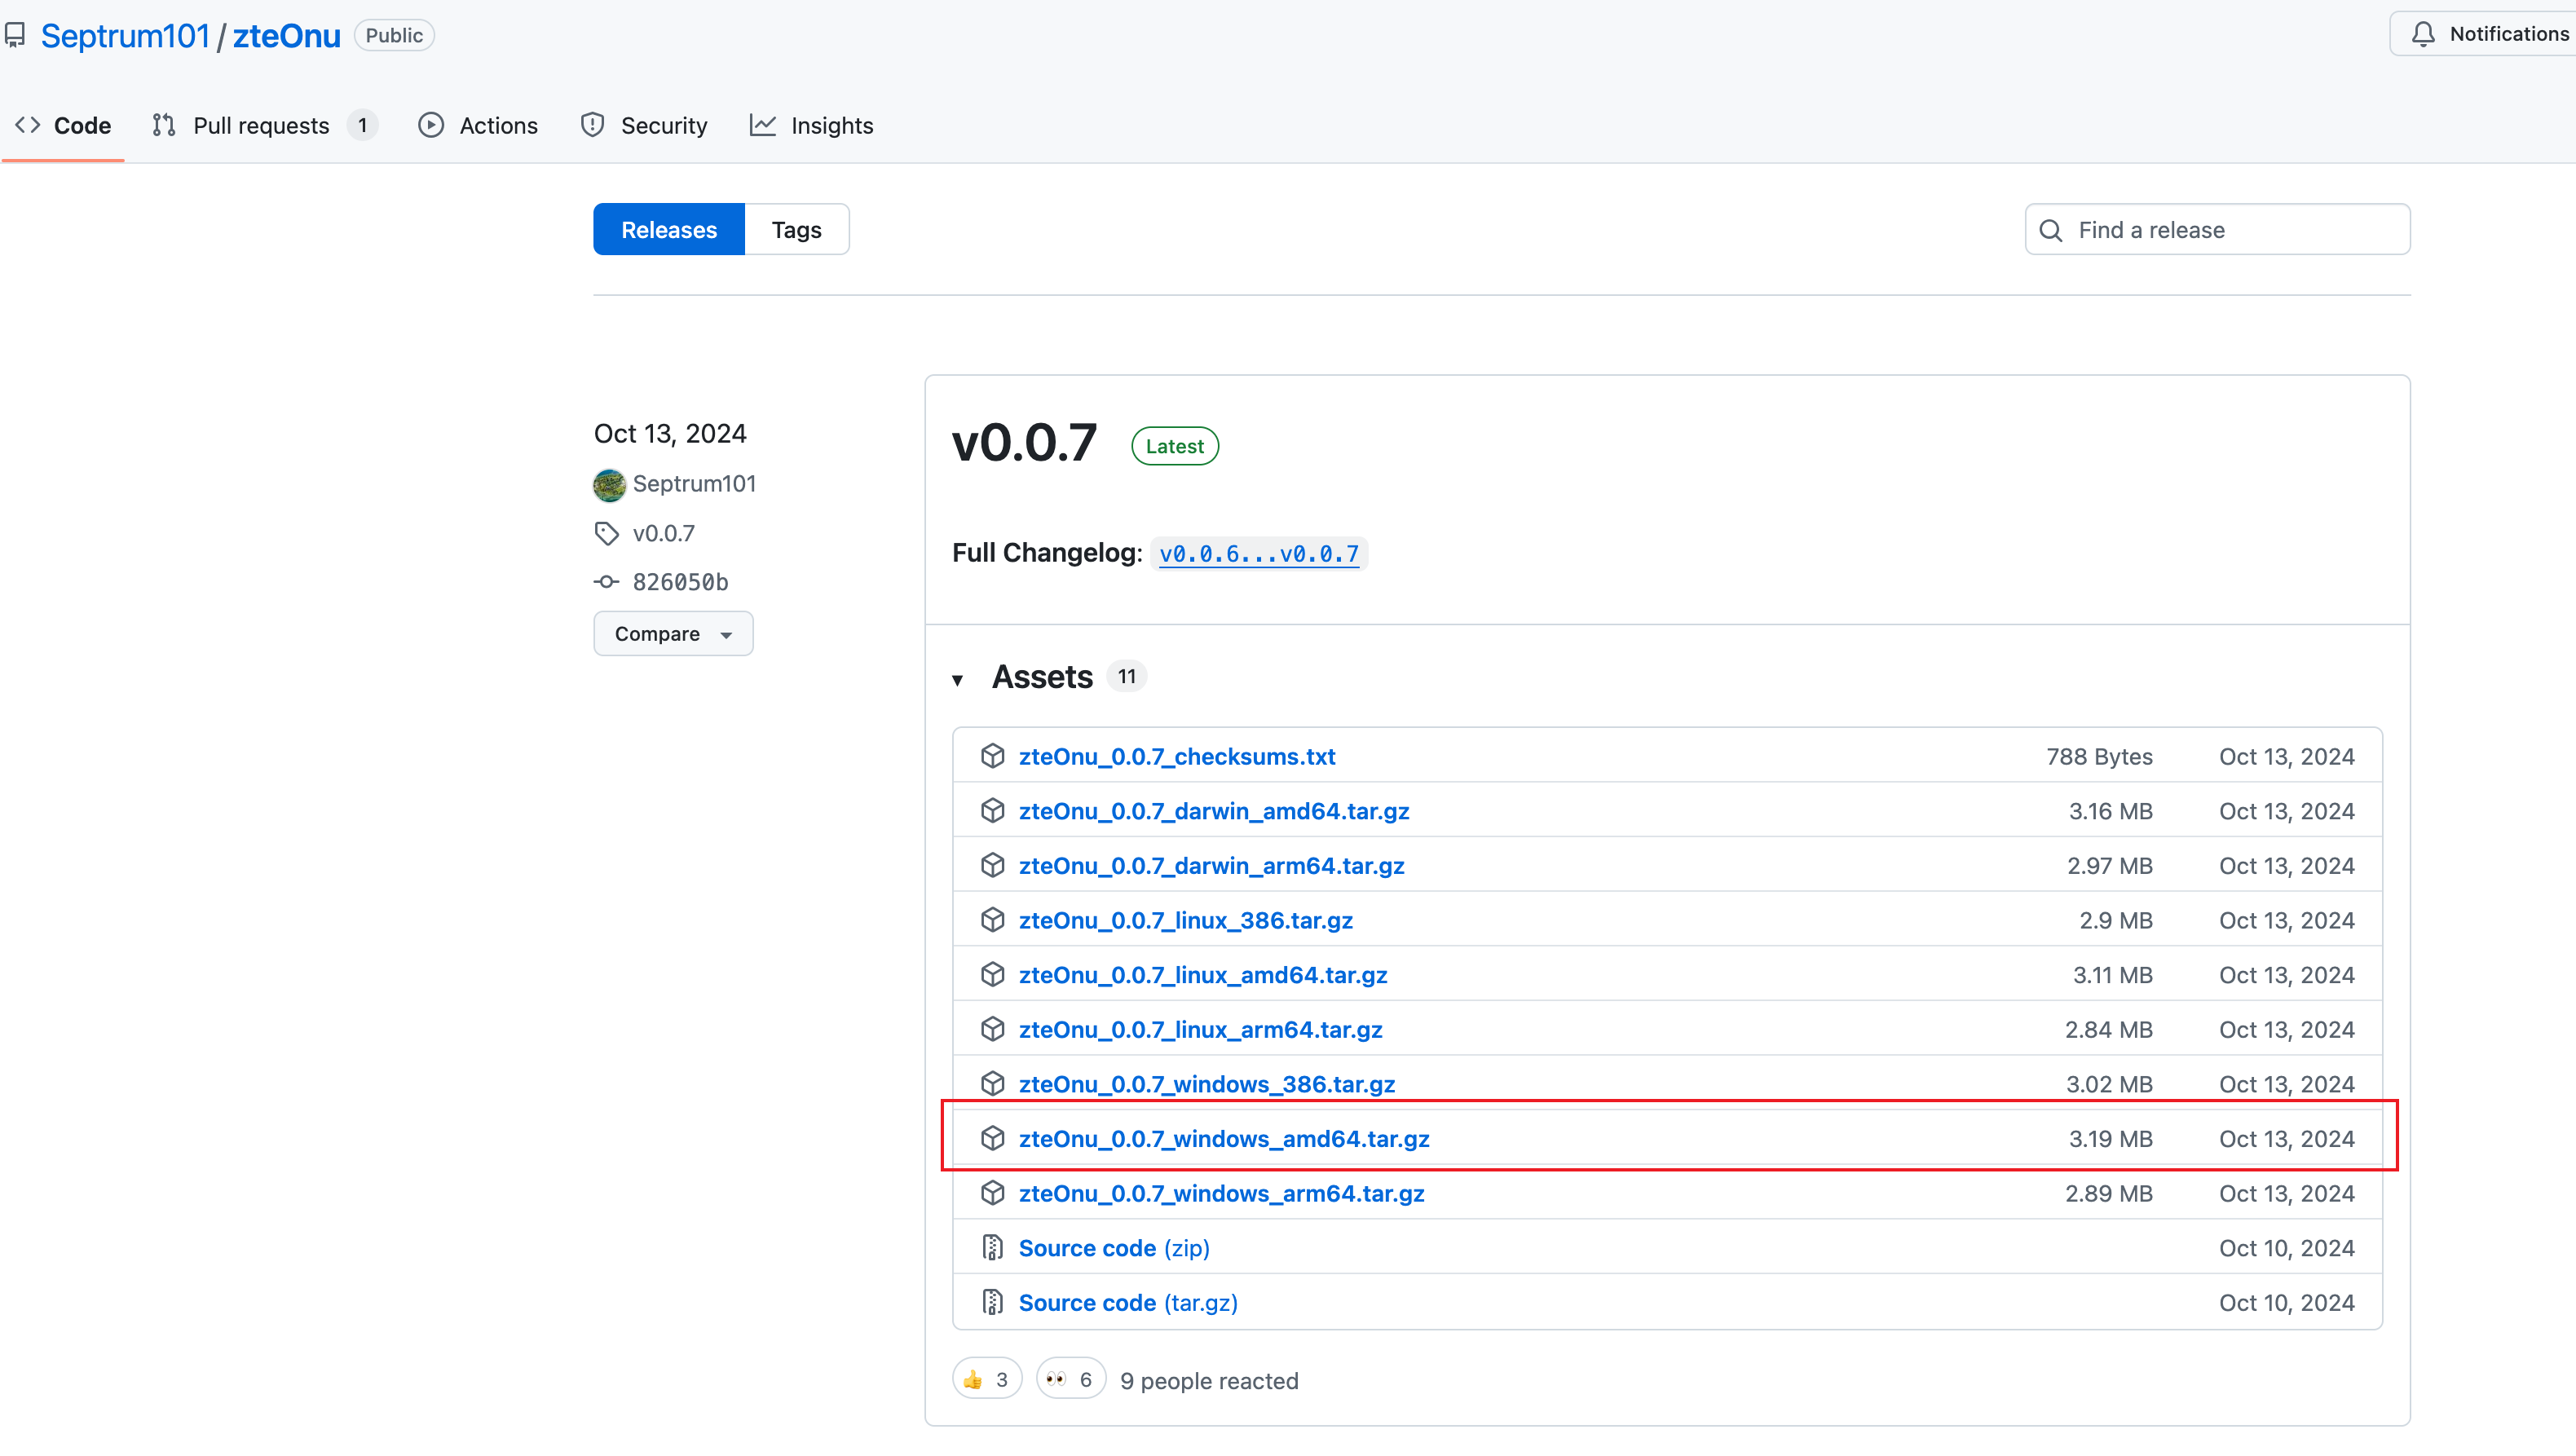Click the Septrum101 avatar image
The image size is (2576, 1456).
[609, 485]
